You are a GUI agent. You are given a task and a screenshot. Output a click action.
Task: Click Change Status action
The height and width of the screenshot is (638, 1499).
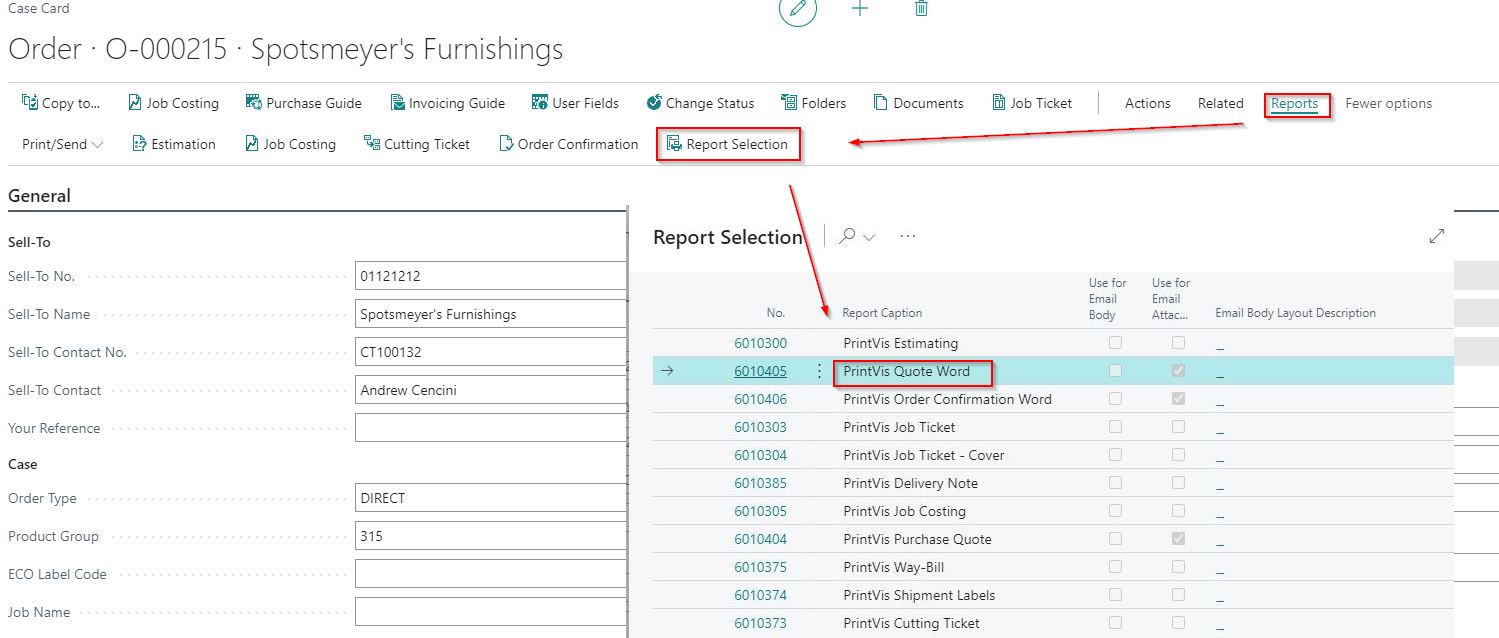(700, 103)
